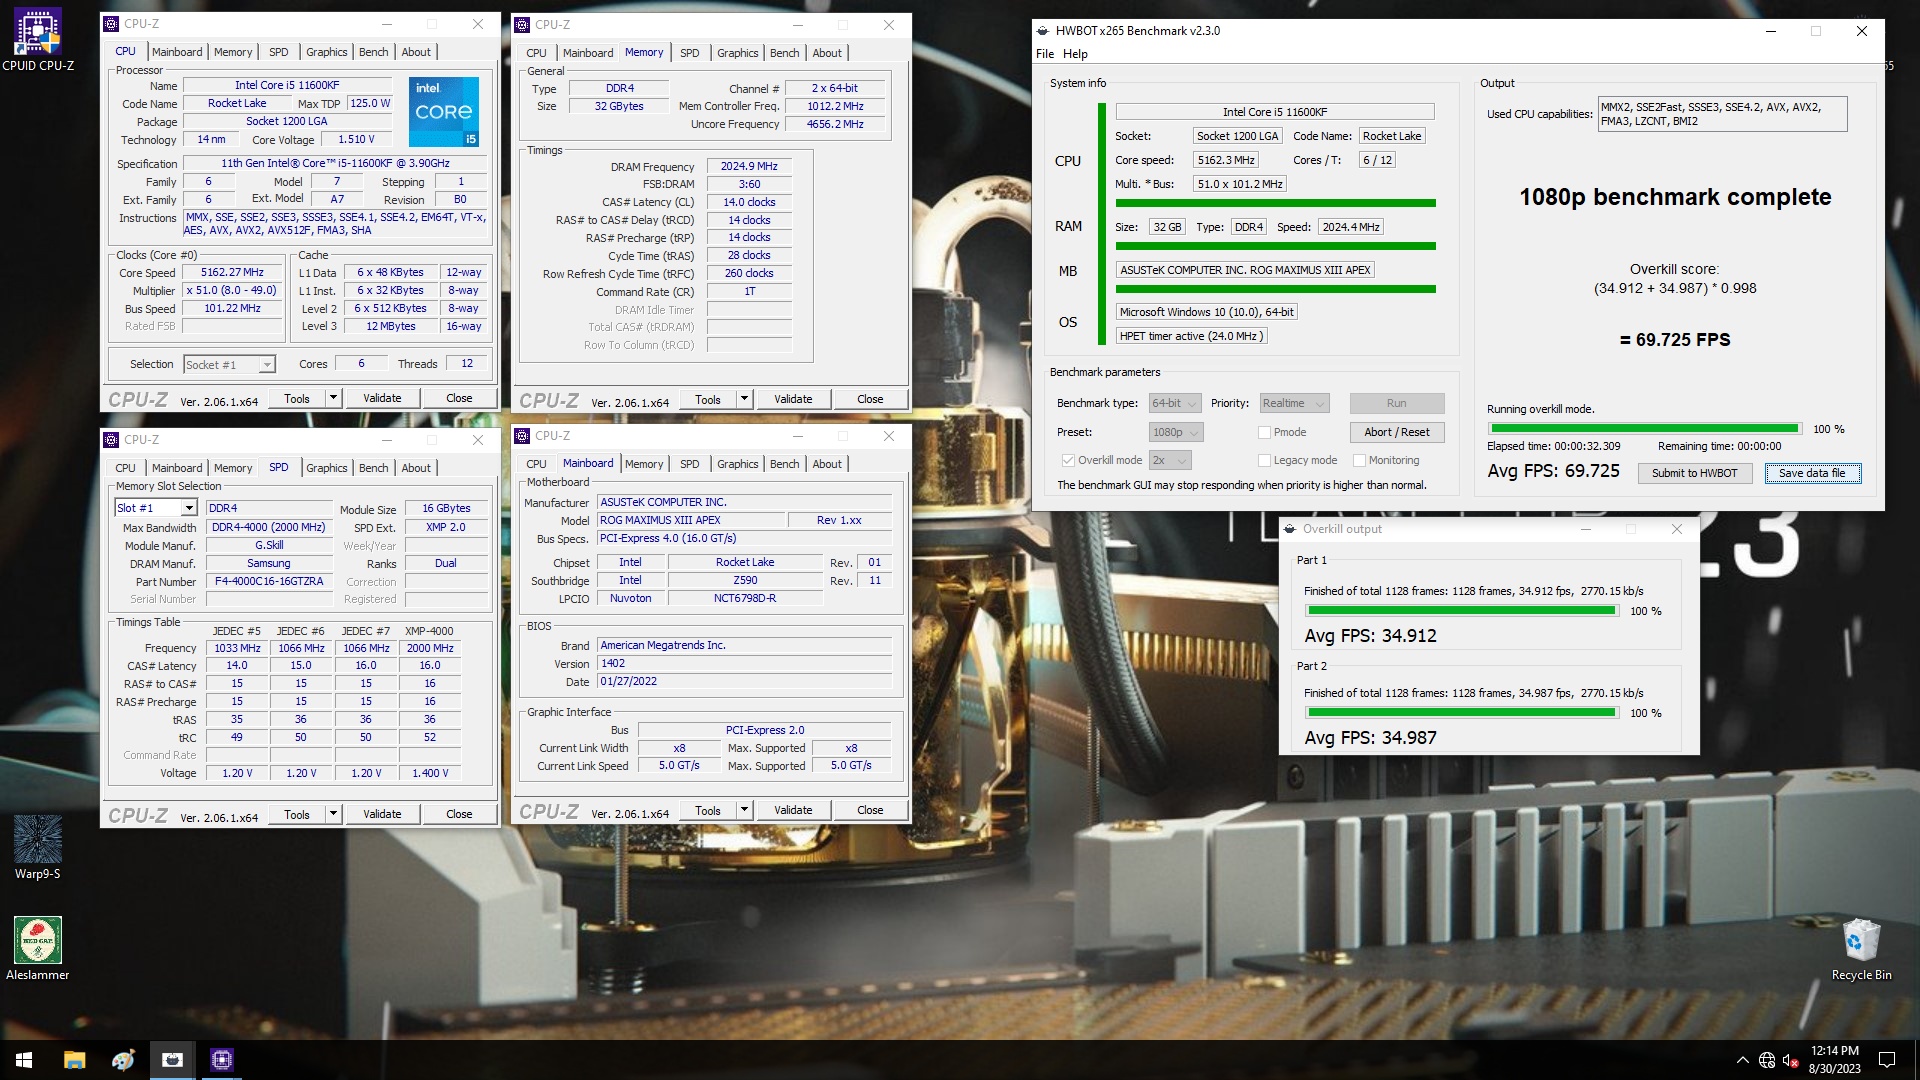Switch to About tab in CPU-Z SPD window
The image size is (1920, 1080).
click(416, 468)
